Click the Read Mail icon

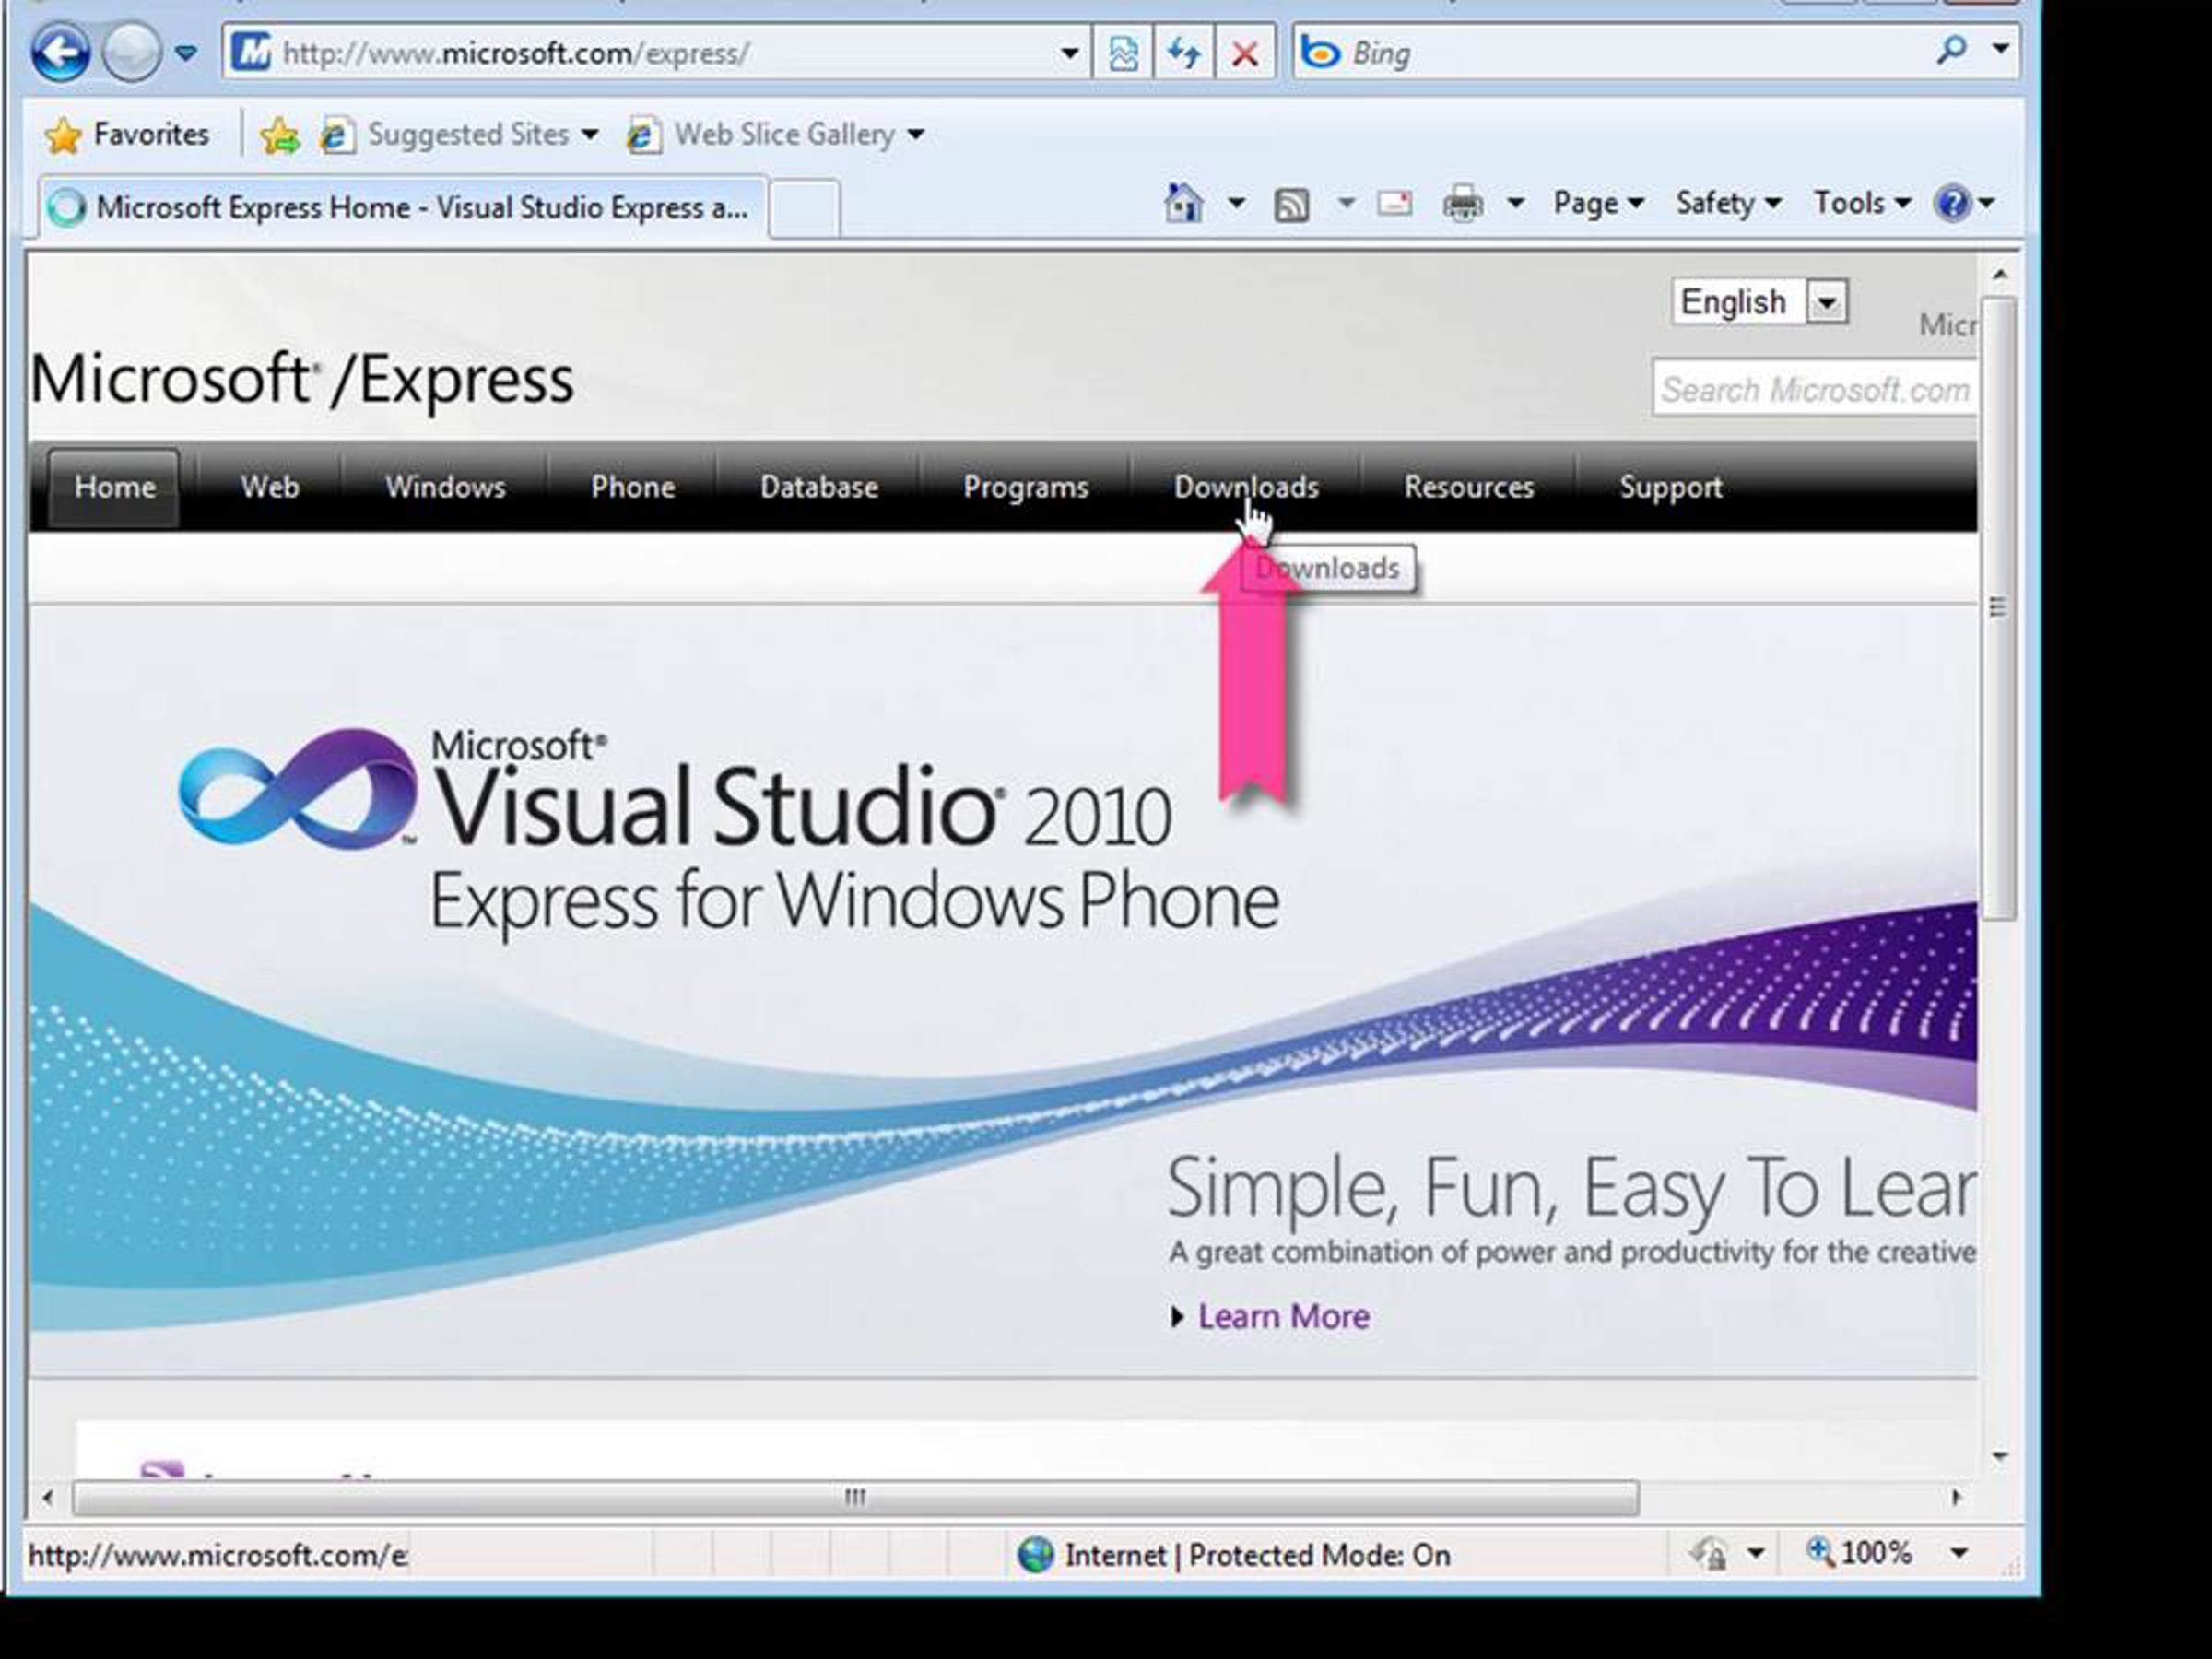click(x=1395, y=204)
